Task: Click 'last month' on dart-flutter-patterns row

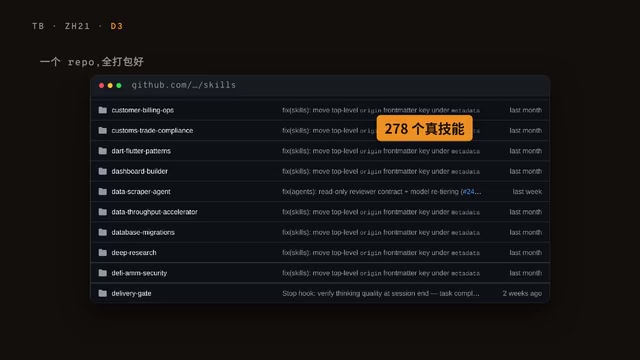Action: pos(526,151)
